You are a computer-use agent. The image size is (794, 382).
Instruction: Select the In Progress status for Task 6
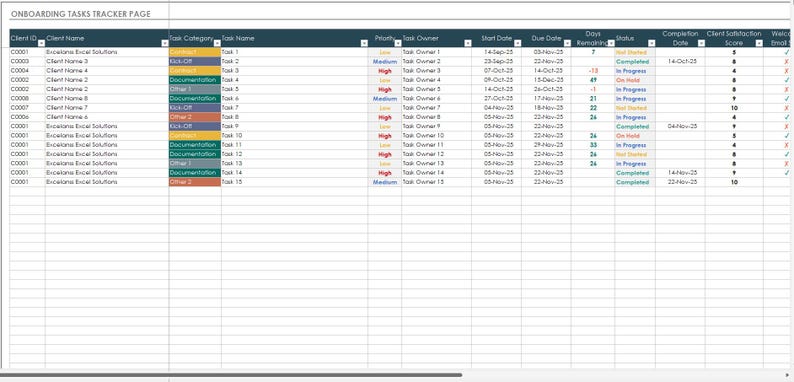[x=635, y=99]
